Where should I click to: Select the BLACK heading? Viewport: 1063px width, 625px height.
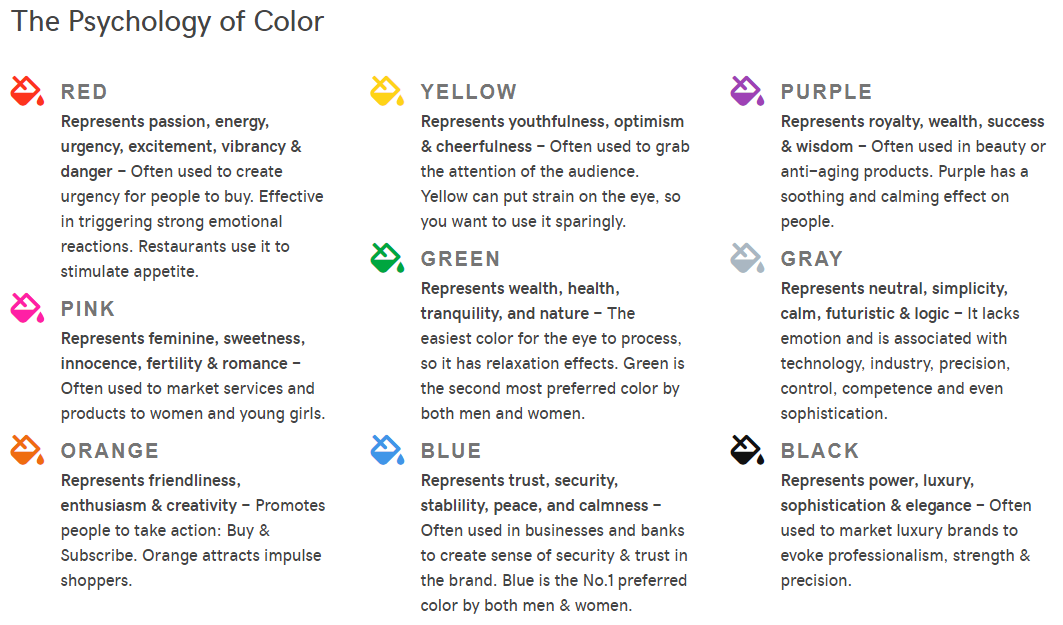coord(820,451)
